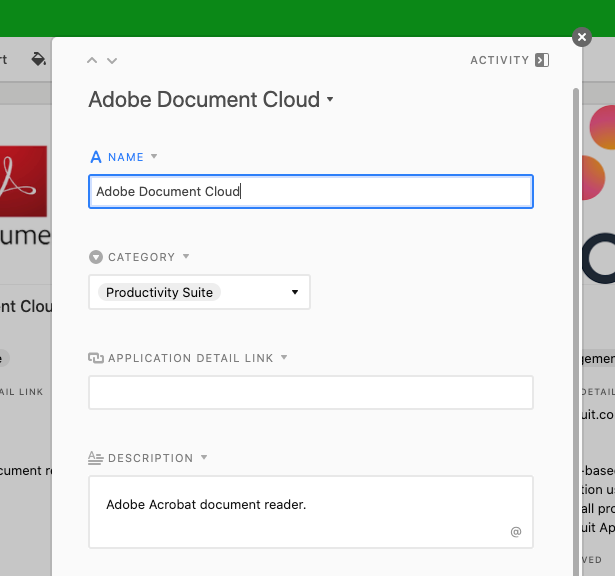Click the @ mention icon in Description

(x=516, y=532)
